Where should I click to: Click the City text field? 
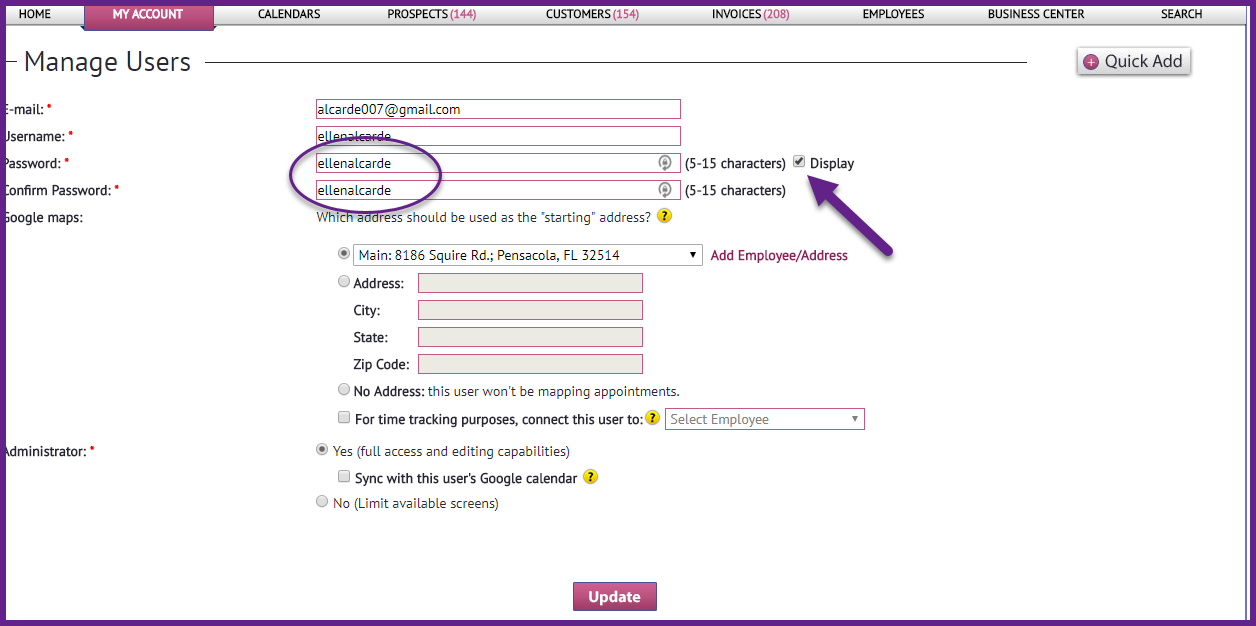point(530,310)
